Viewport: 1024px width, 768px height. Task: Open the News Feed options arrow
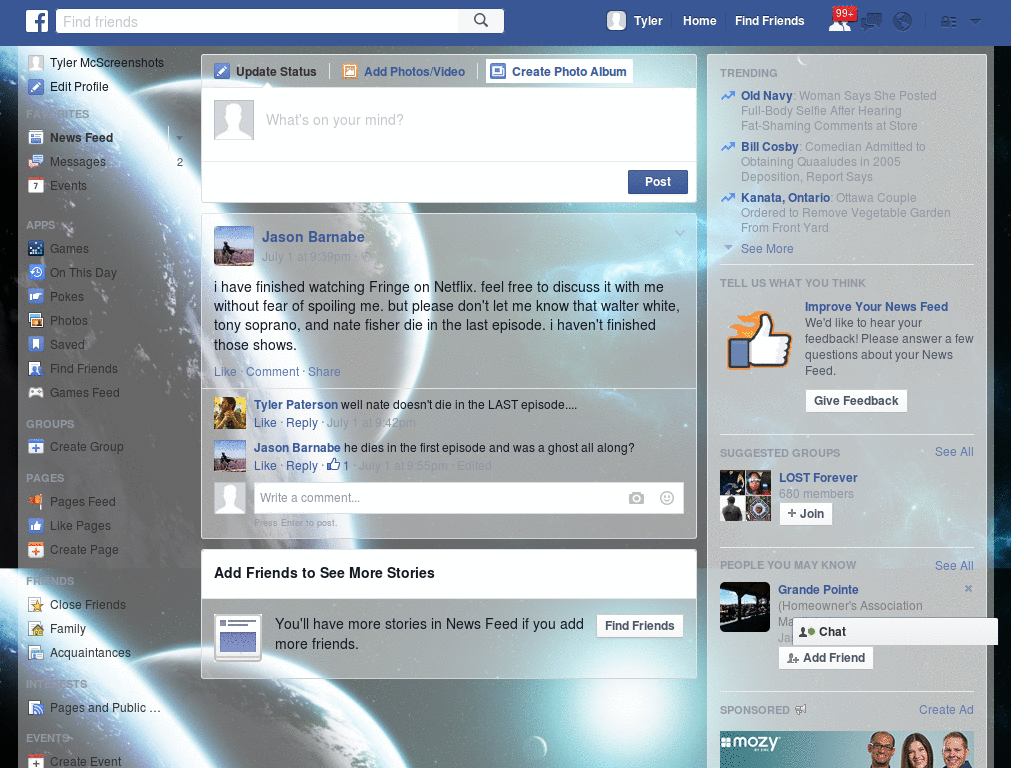[x=179, y=138]
